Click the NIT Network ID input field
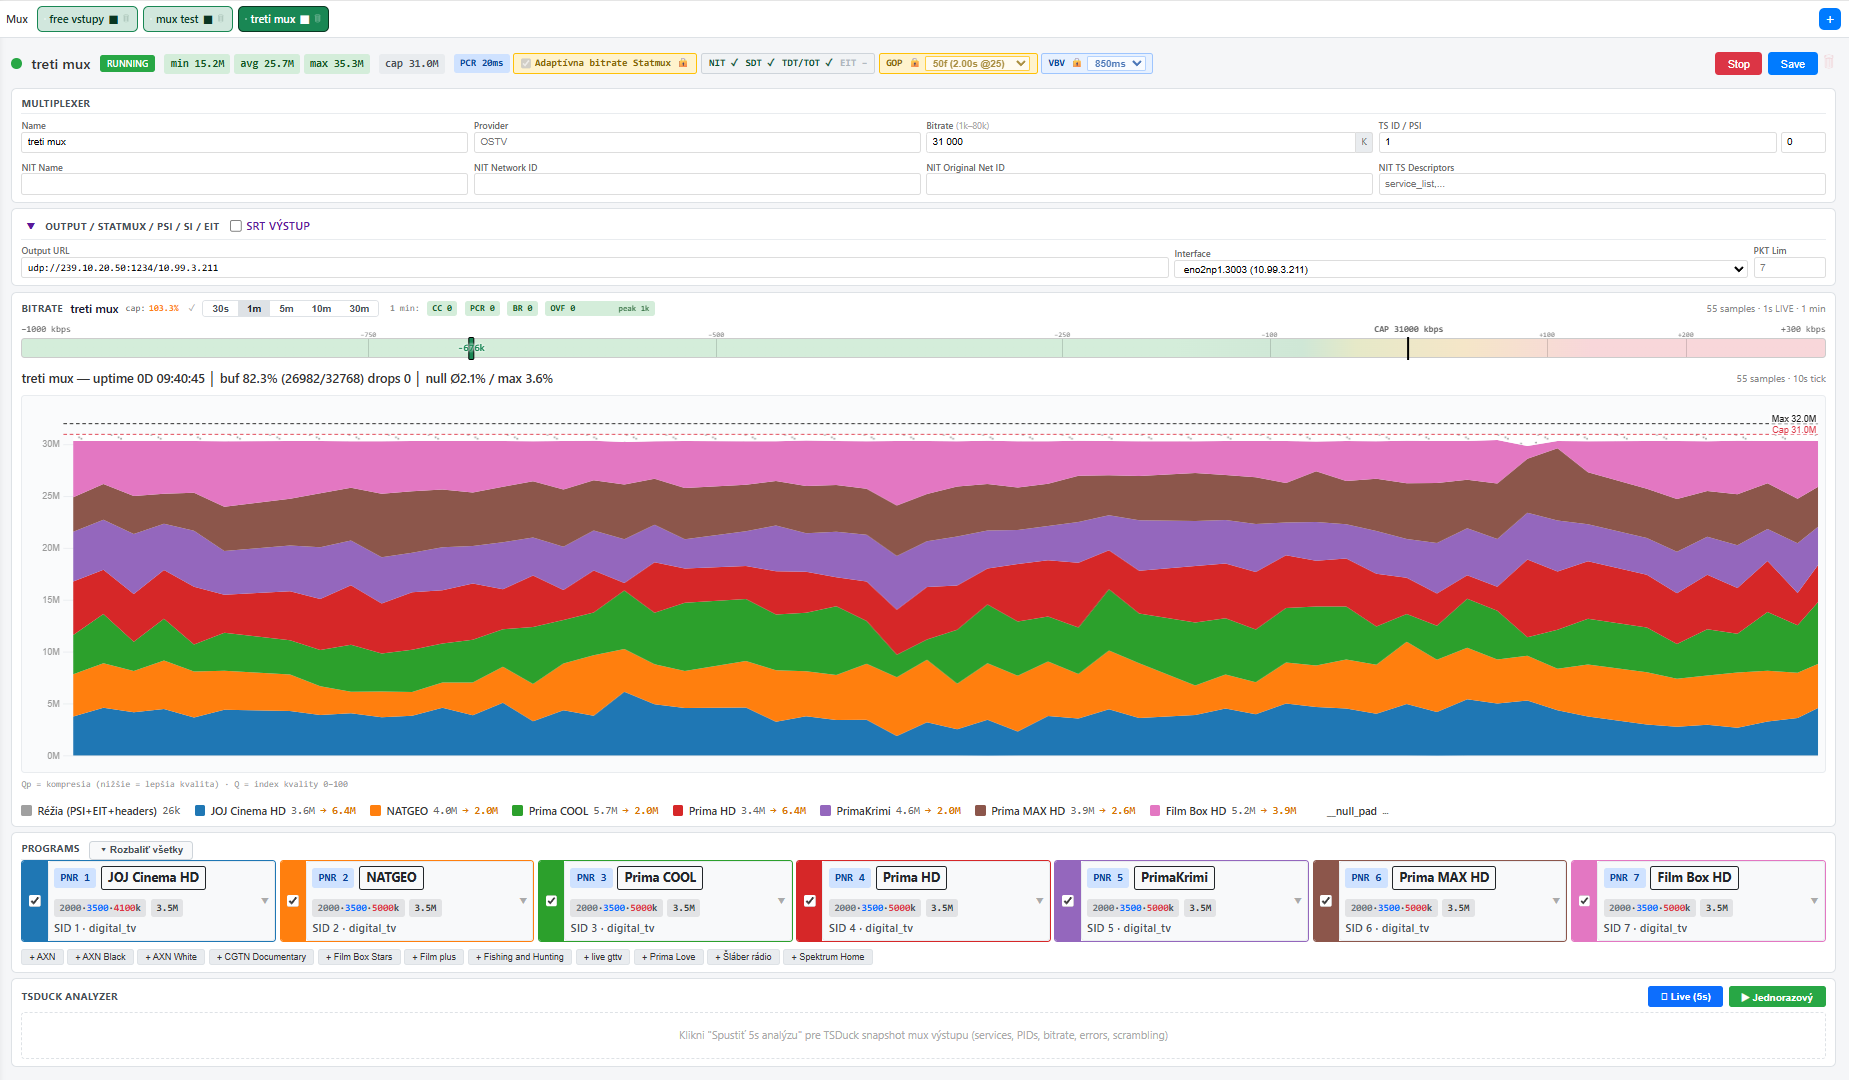Image resolution: width=1849 pixels, height=1080 pixels. tap(697, 184)
